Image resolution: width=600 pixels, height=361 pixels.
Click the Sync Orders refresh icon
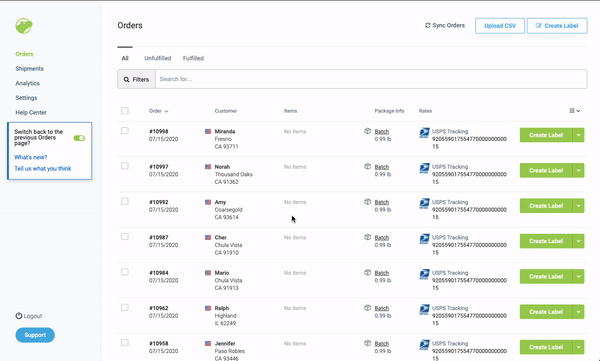pos(427,25)
